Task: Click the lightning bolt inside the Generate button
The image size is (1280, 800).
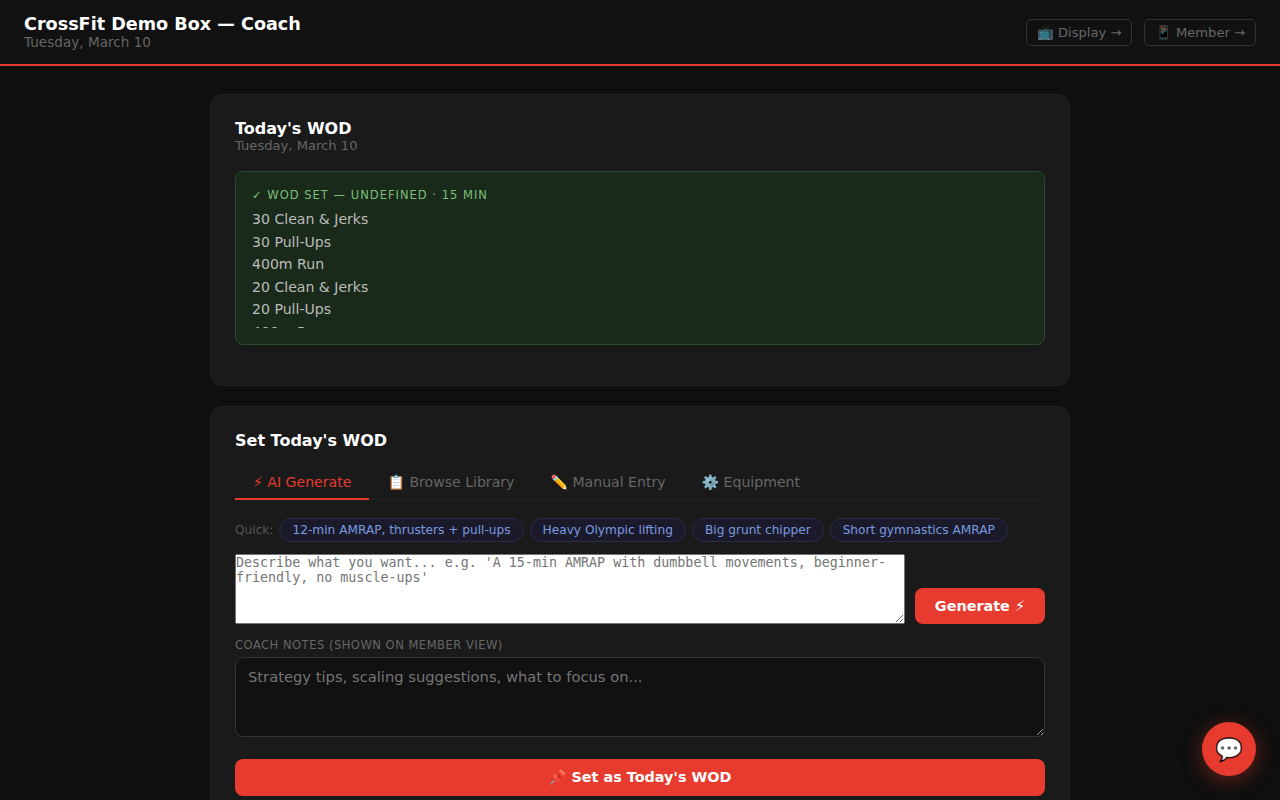Action: [x=1018, y=605]
